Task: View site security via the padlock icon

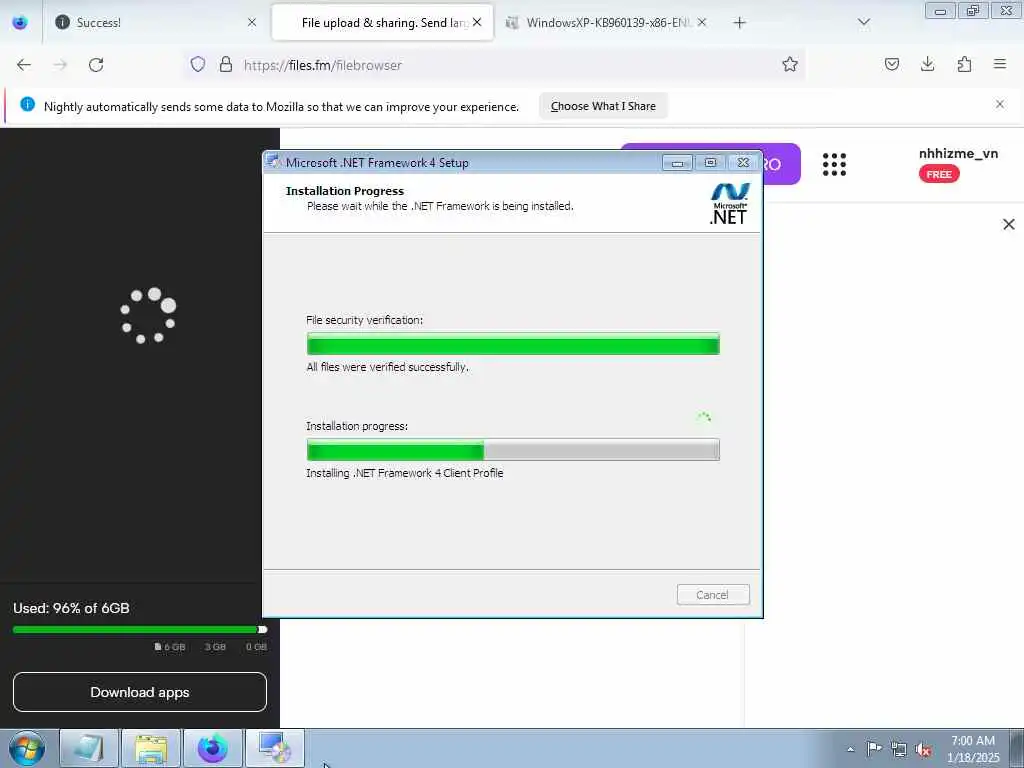Action: pos(226,64)
